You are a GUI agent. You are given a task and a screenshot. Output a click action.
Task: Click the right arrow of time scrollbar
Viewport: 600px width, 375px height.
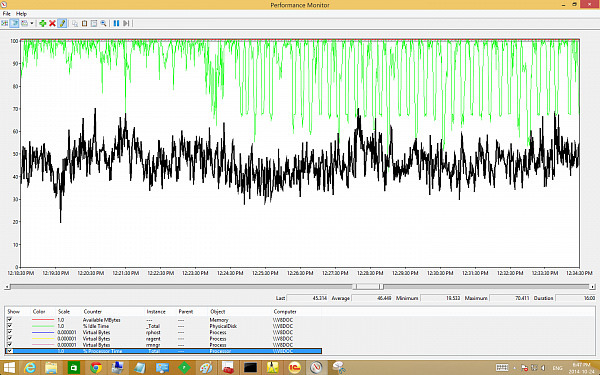click(592, 286)
